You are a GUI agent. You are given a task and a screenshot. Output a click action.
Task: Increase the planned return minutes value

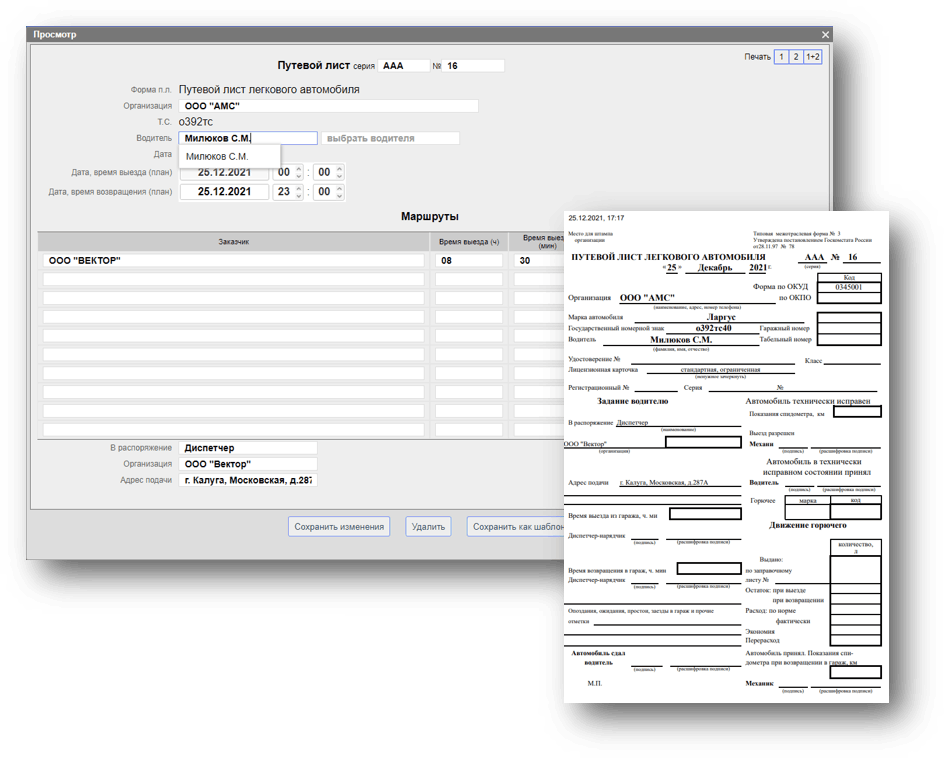[339, 188]
